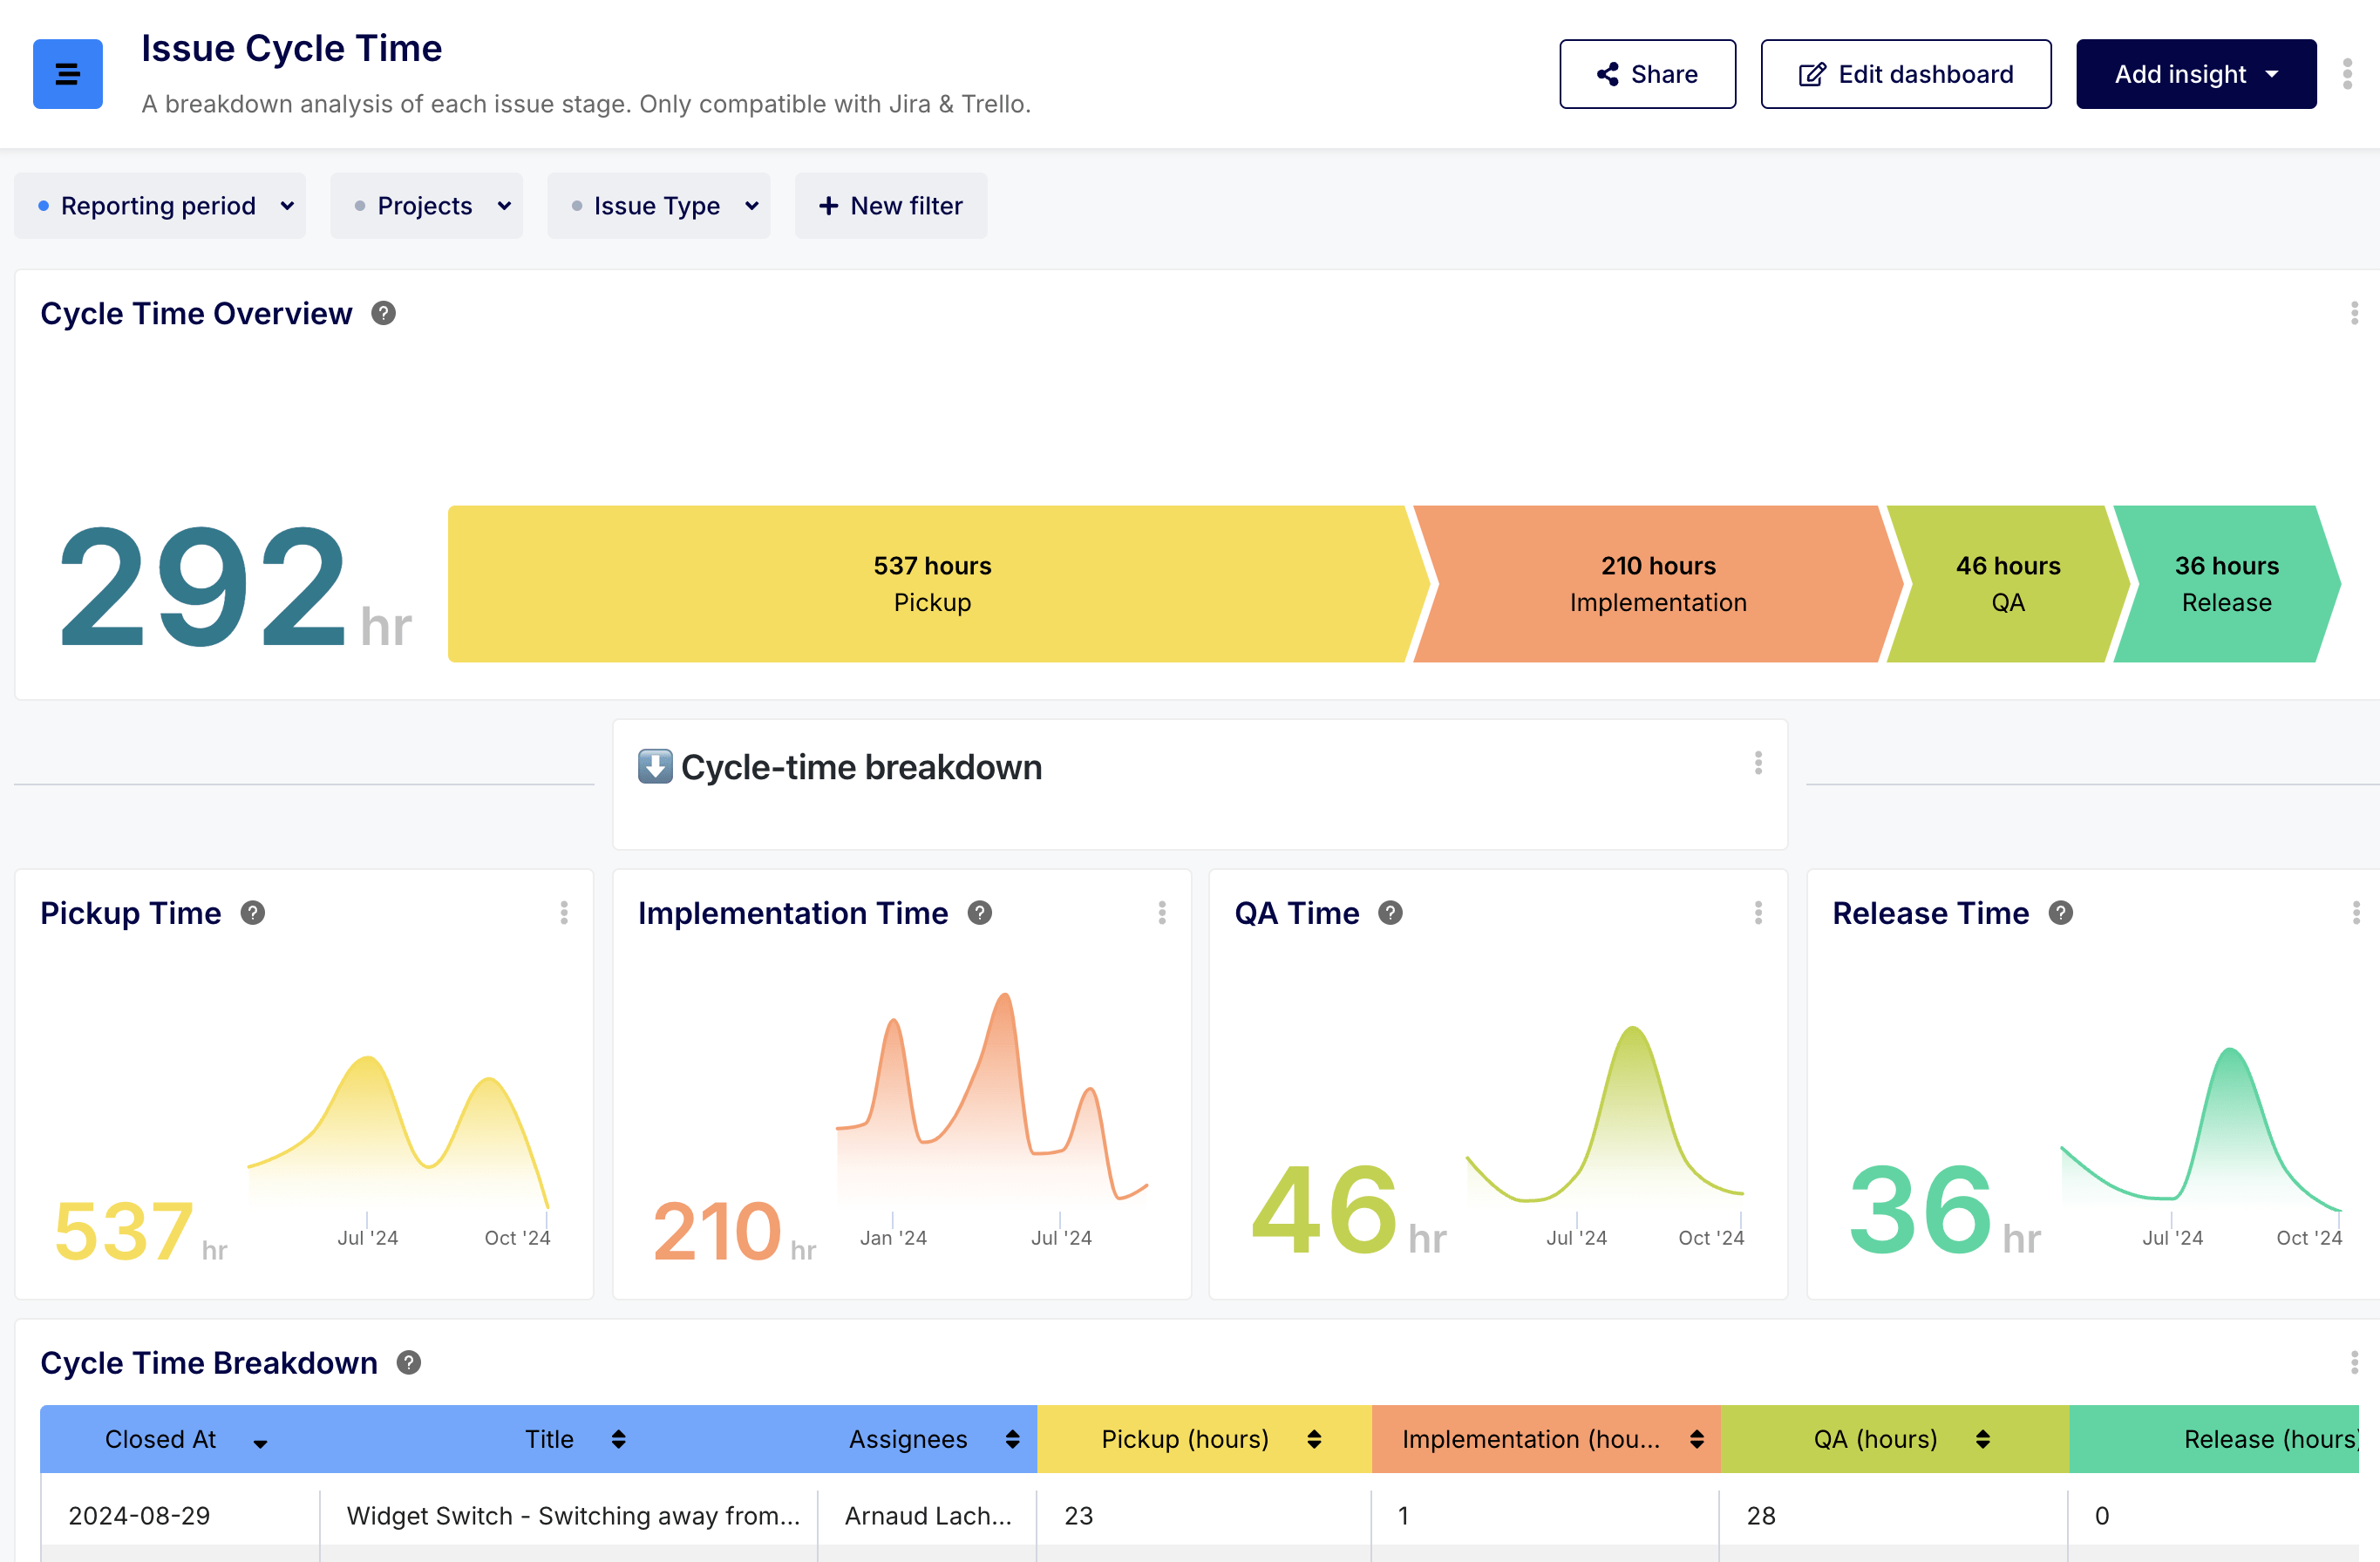Open Cycle-time breakdown card options menu

(1758, 764)
